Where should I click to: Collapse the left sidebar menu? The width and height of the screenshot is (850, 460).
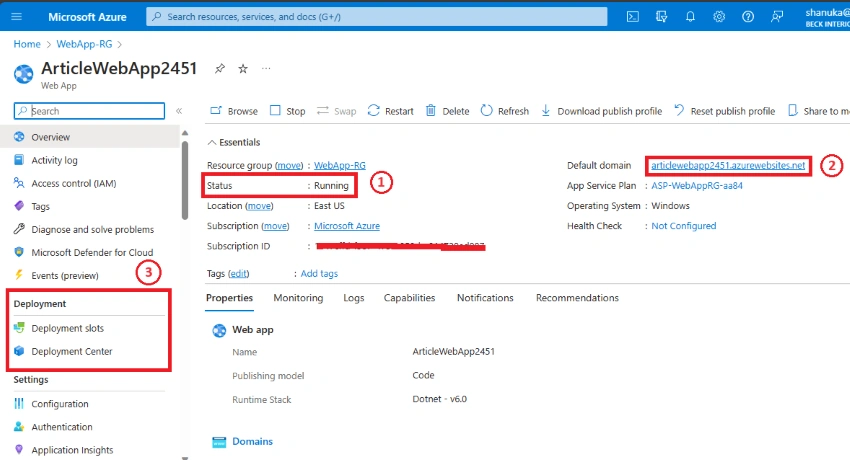[179, 111]
